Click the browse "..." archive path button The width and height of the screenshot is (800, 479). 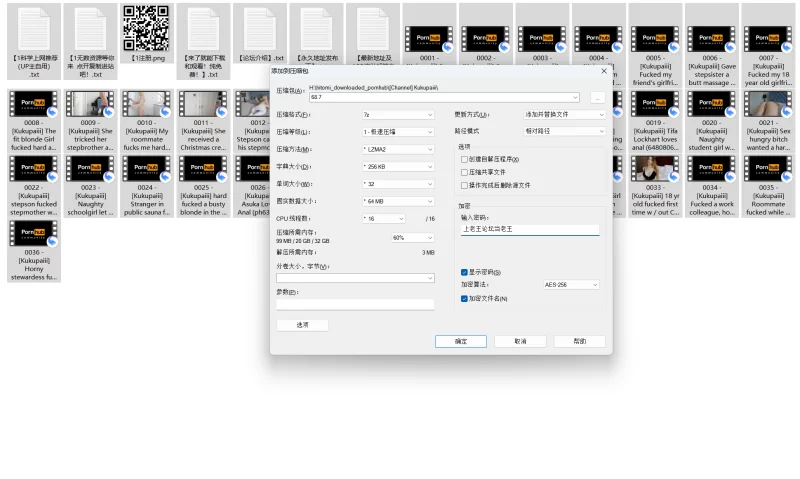tap(597, 98)
